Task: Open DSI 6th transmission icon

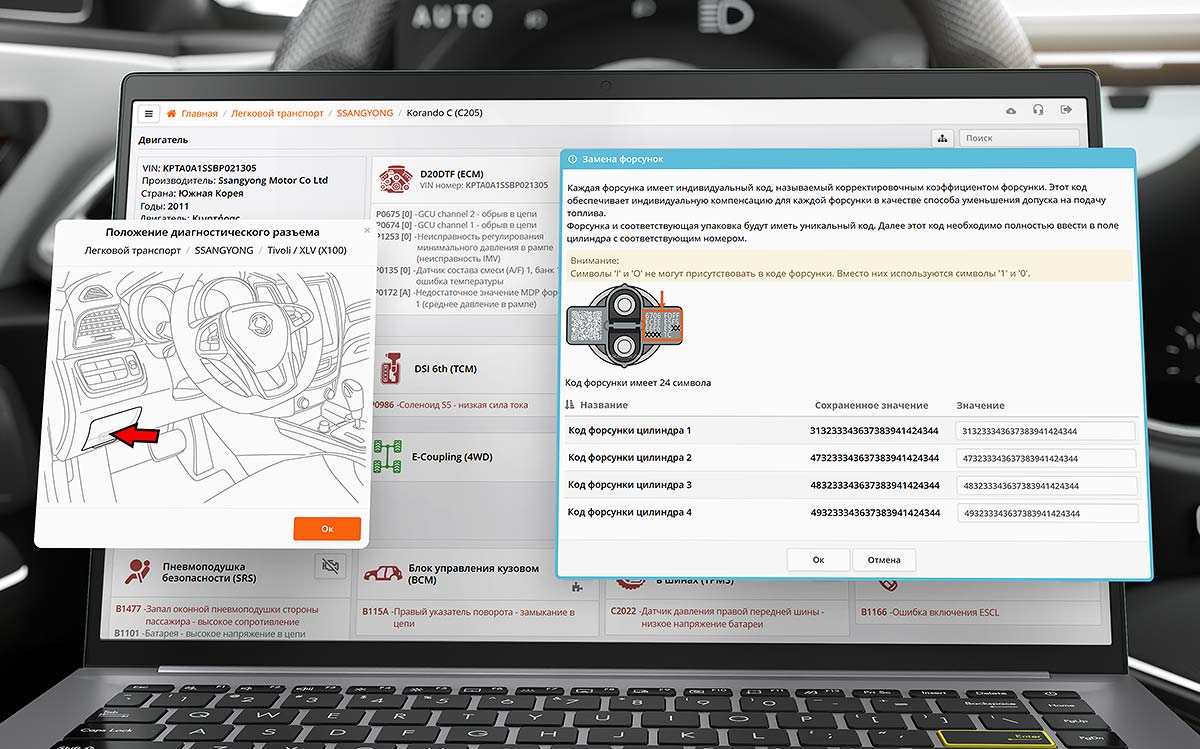Action: [x=391, y=369]
